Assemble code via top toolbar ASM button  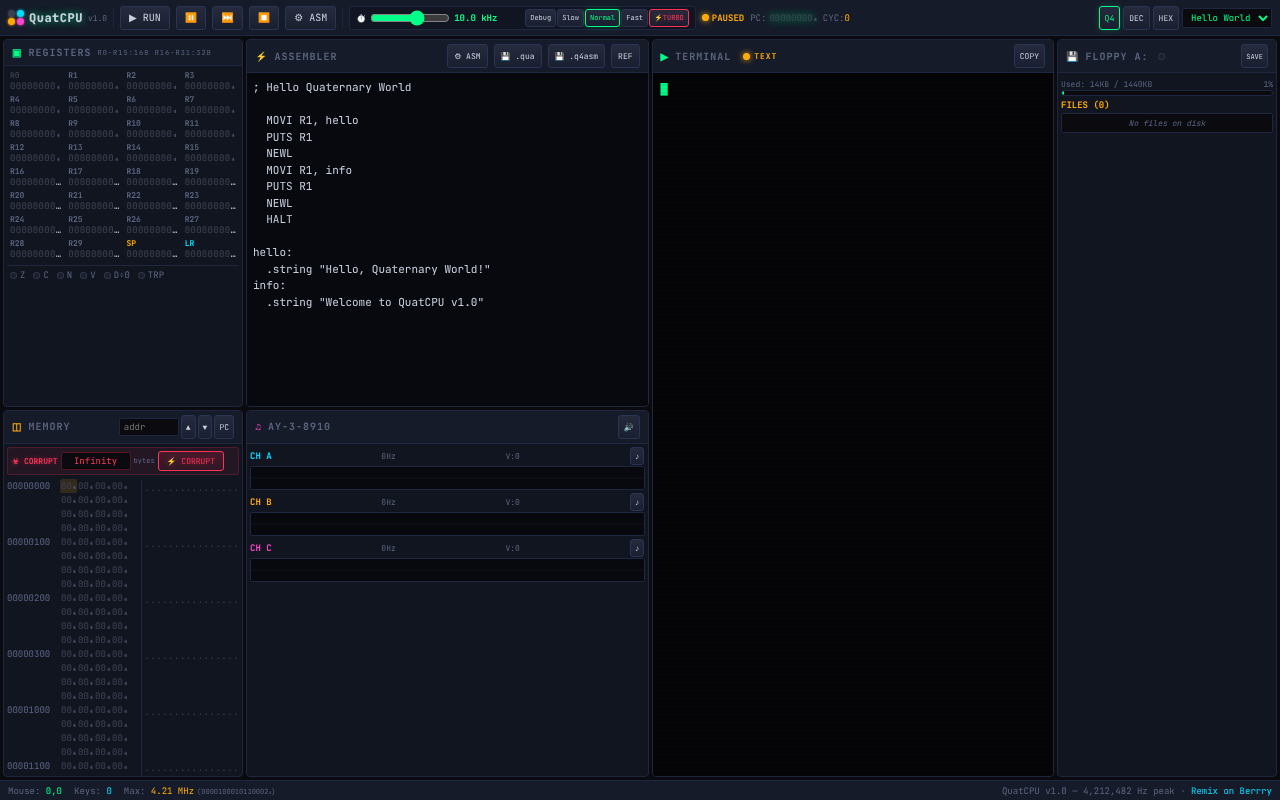[310, 18]
